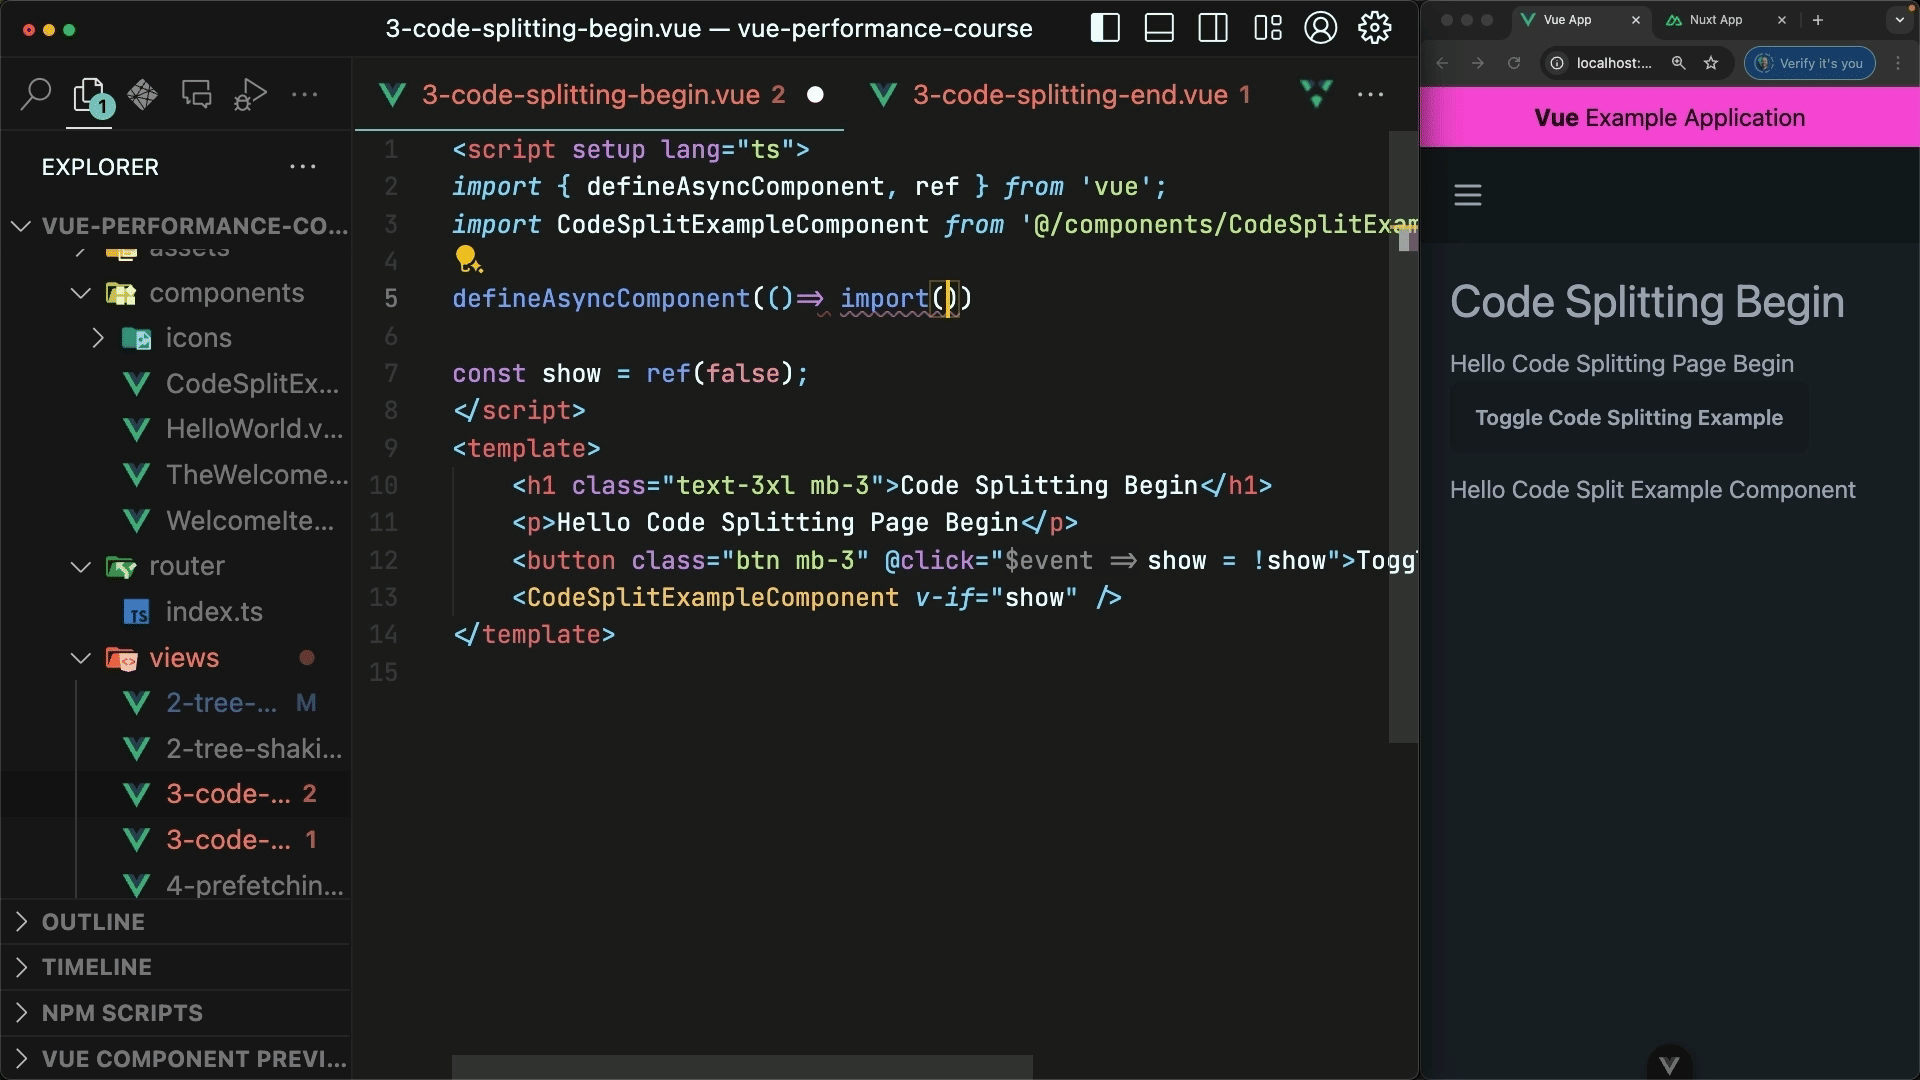The height and width of the screenshot is (1080, 1920).
Task: Open the Explorer view icon
Action: (91, 96)
